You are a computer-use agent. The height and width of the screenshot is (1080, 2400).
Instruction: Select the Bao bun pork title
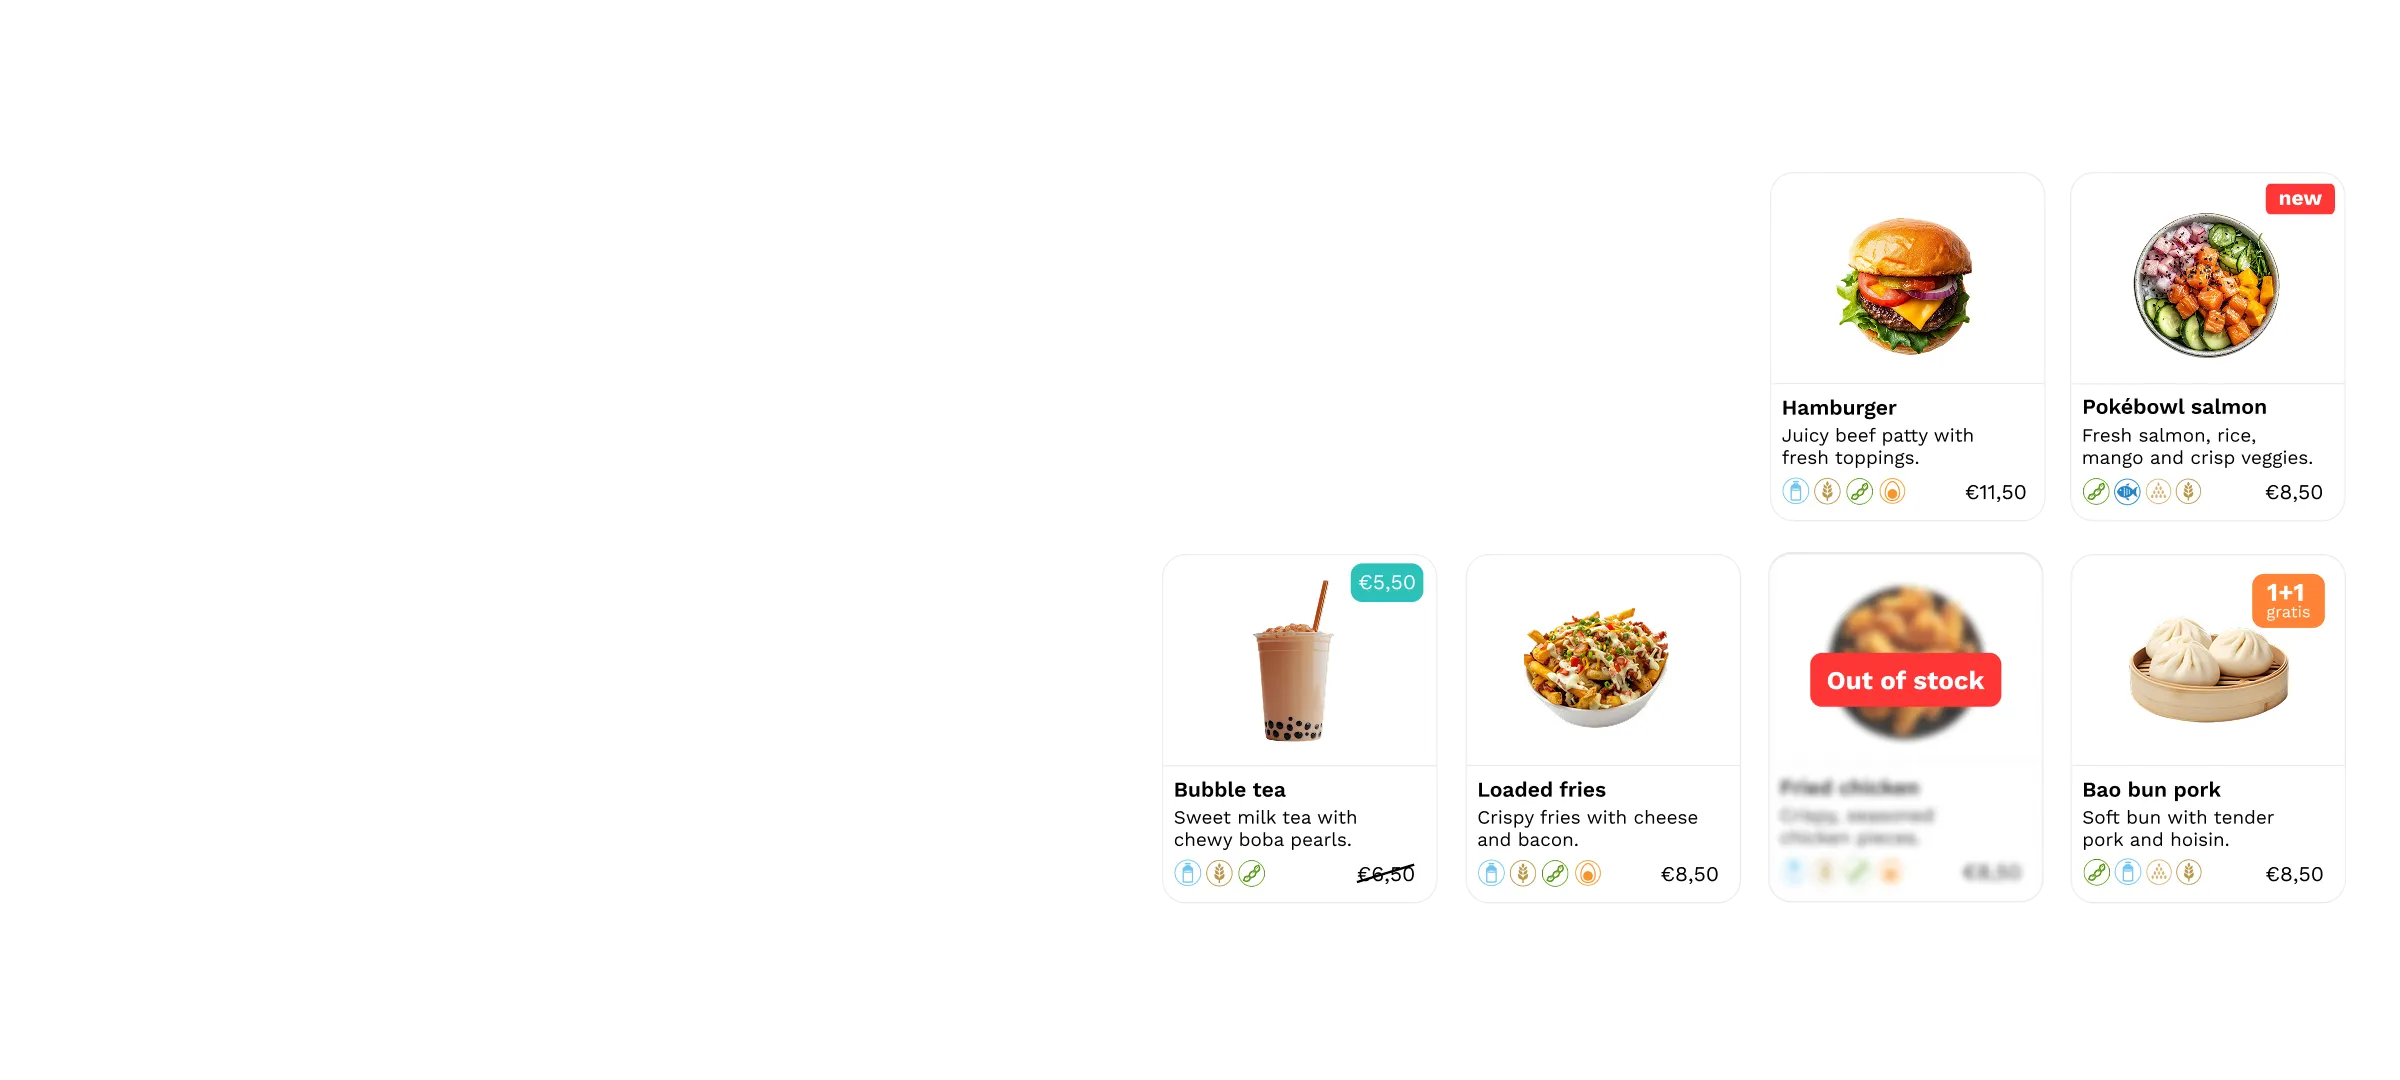[2151, 790]
